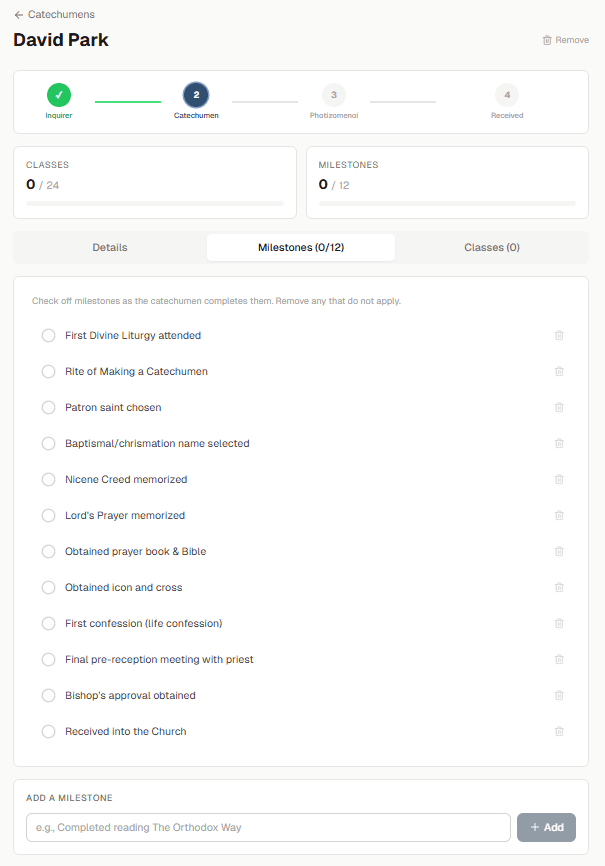Click the completed Inquirer stage circle

pyautogui.click(x=59, y=95)
